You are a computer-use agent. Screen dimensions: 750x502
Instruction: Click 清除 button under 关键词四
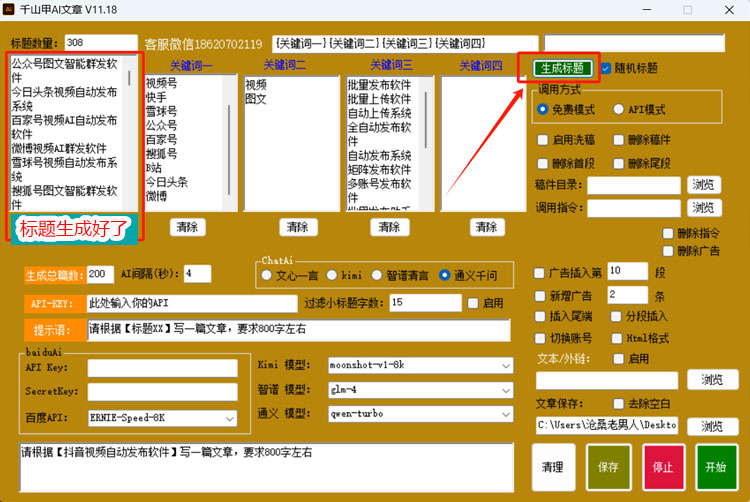tap(486, 227)
